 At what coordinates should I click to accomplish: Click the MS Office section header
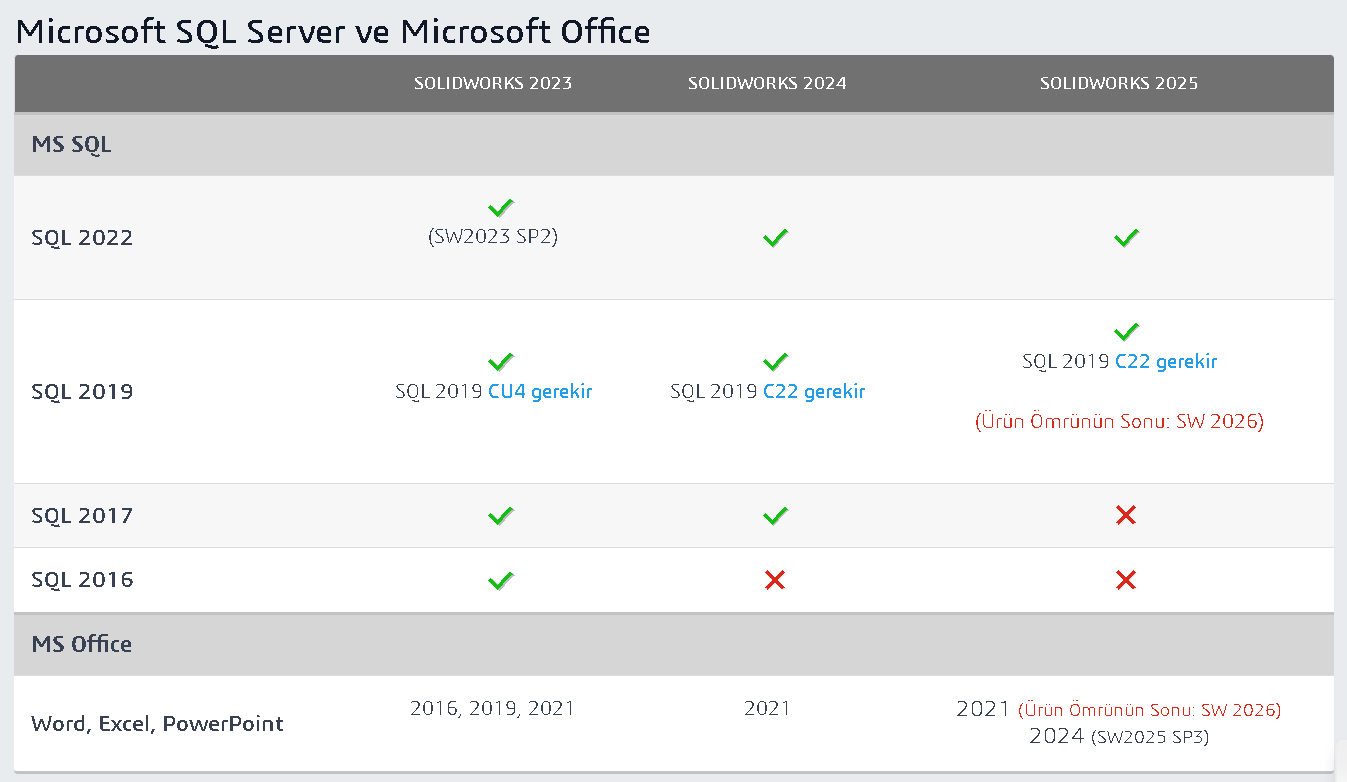tap(81, 644)
